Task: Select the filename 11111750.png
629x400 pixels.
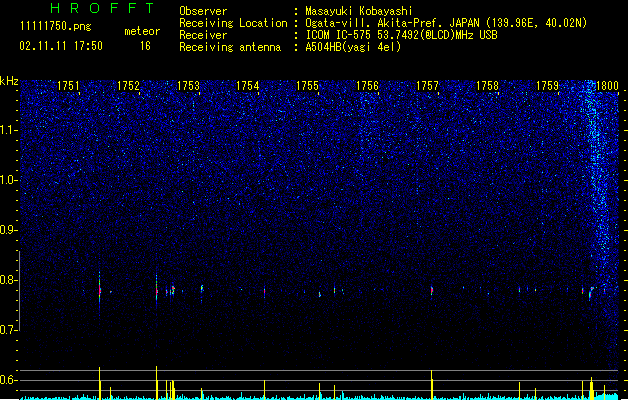Action: 56,26
